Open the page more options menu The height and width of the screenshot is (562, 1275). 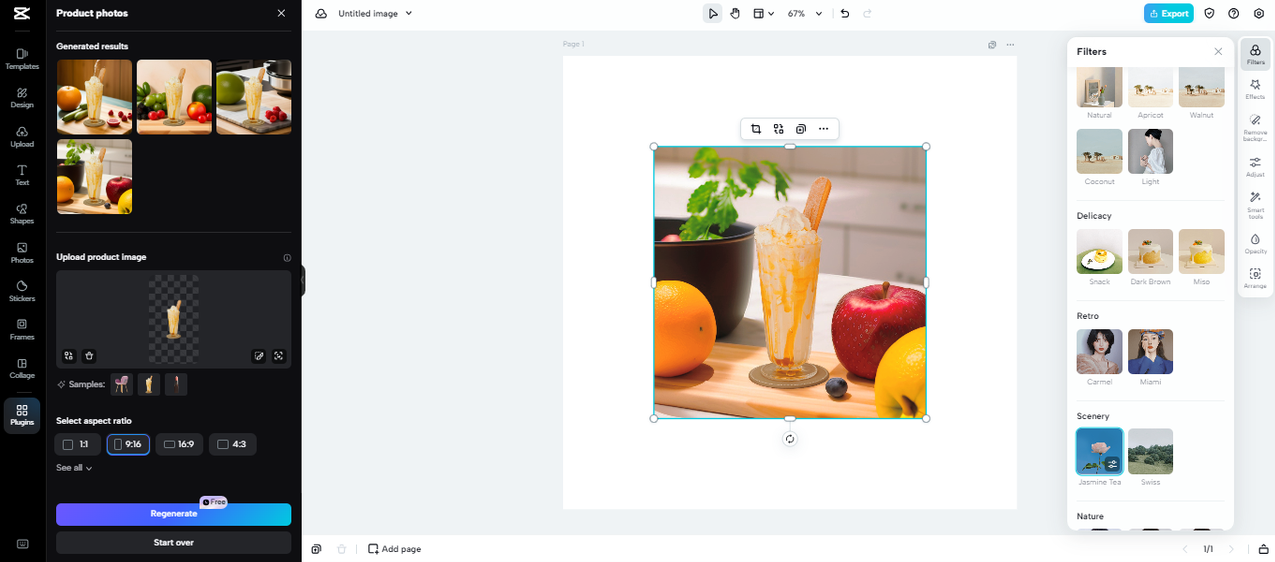tap(1010, 45)
